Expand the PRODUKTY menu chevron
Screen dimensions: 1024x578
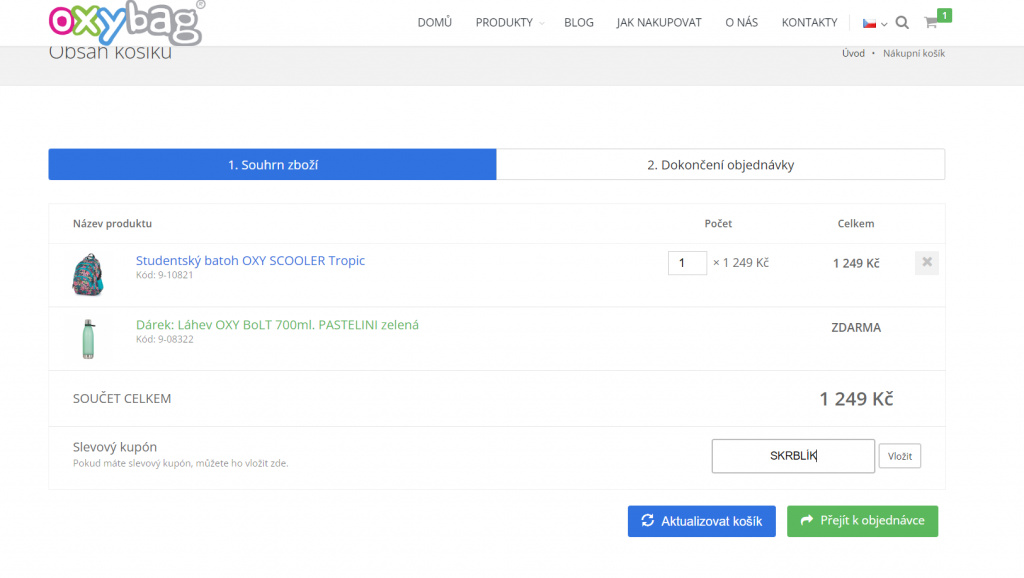[541, 24]
